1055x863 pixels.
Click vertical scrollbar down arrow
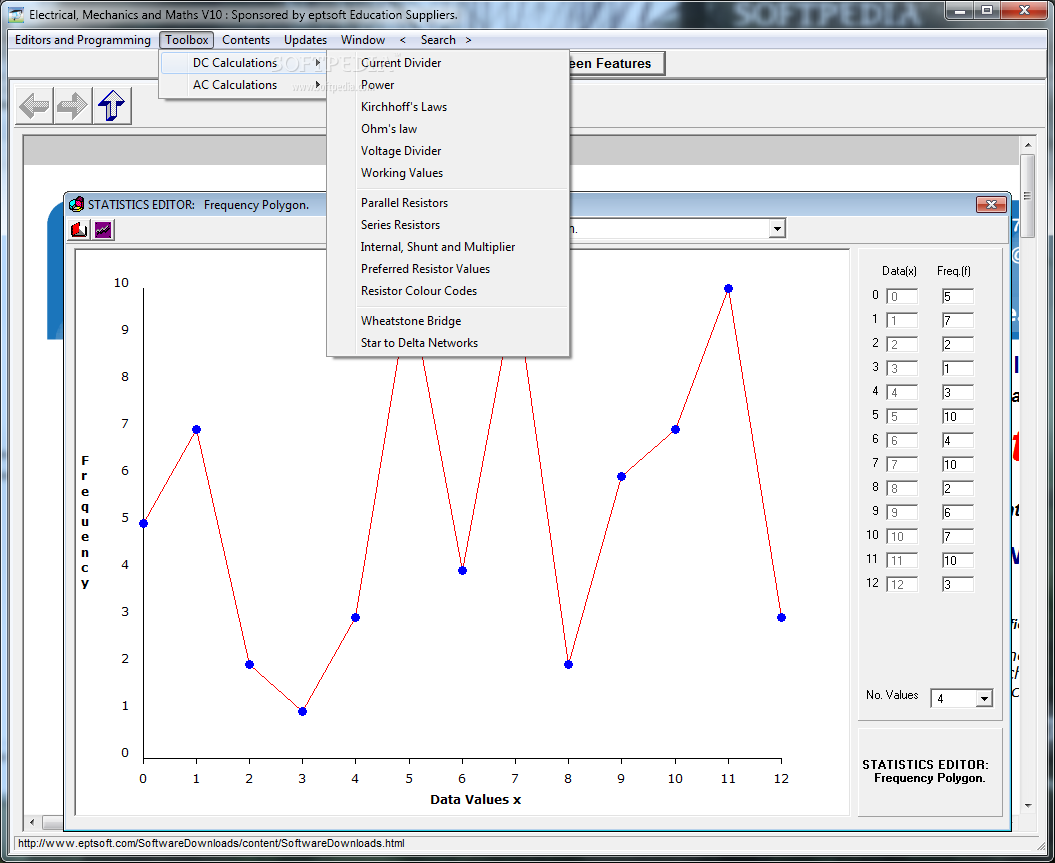coord(1027,805)
